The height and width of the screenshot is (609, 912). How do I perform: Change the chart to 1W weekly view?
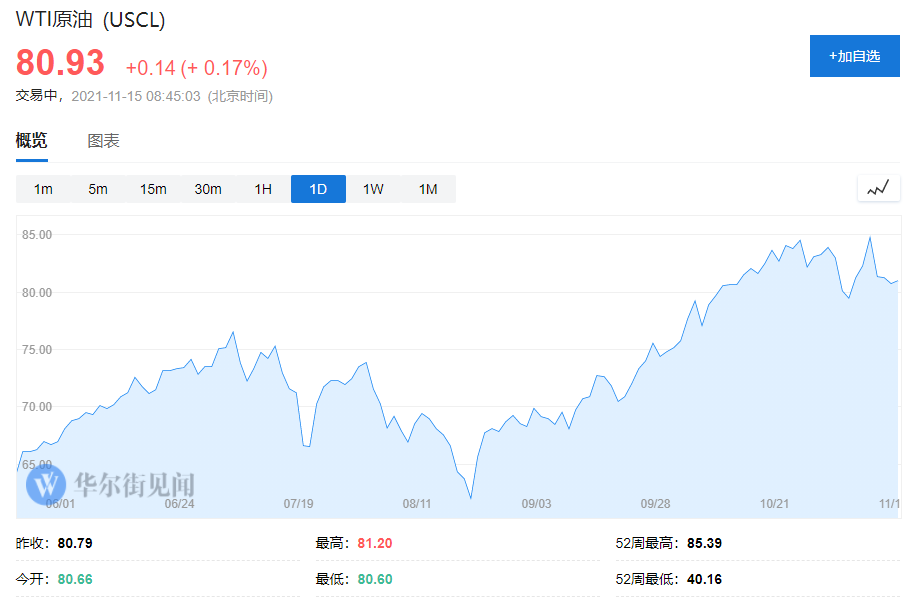[x=373, y=189]
